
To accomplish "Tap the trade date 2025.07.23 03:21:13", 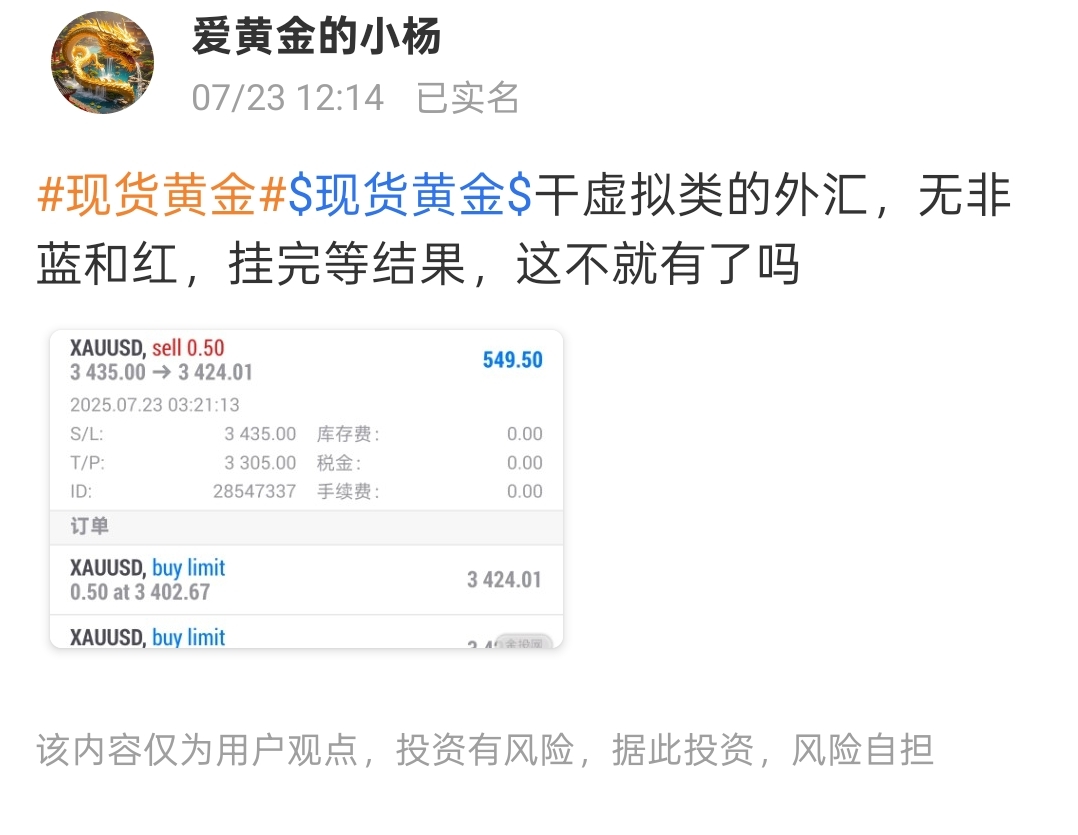I will tap(155, 404).
